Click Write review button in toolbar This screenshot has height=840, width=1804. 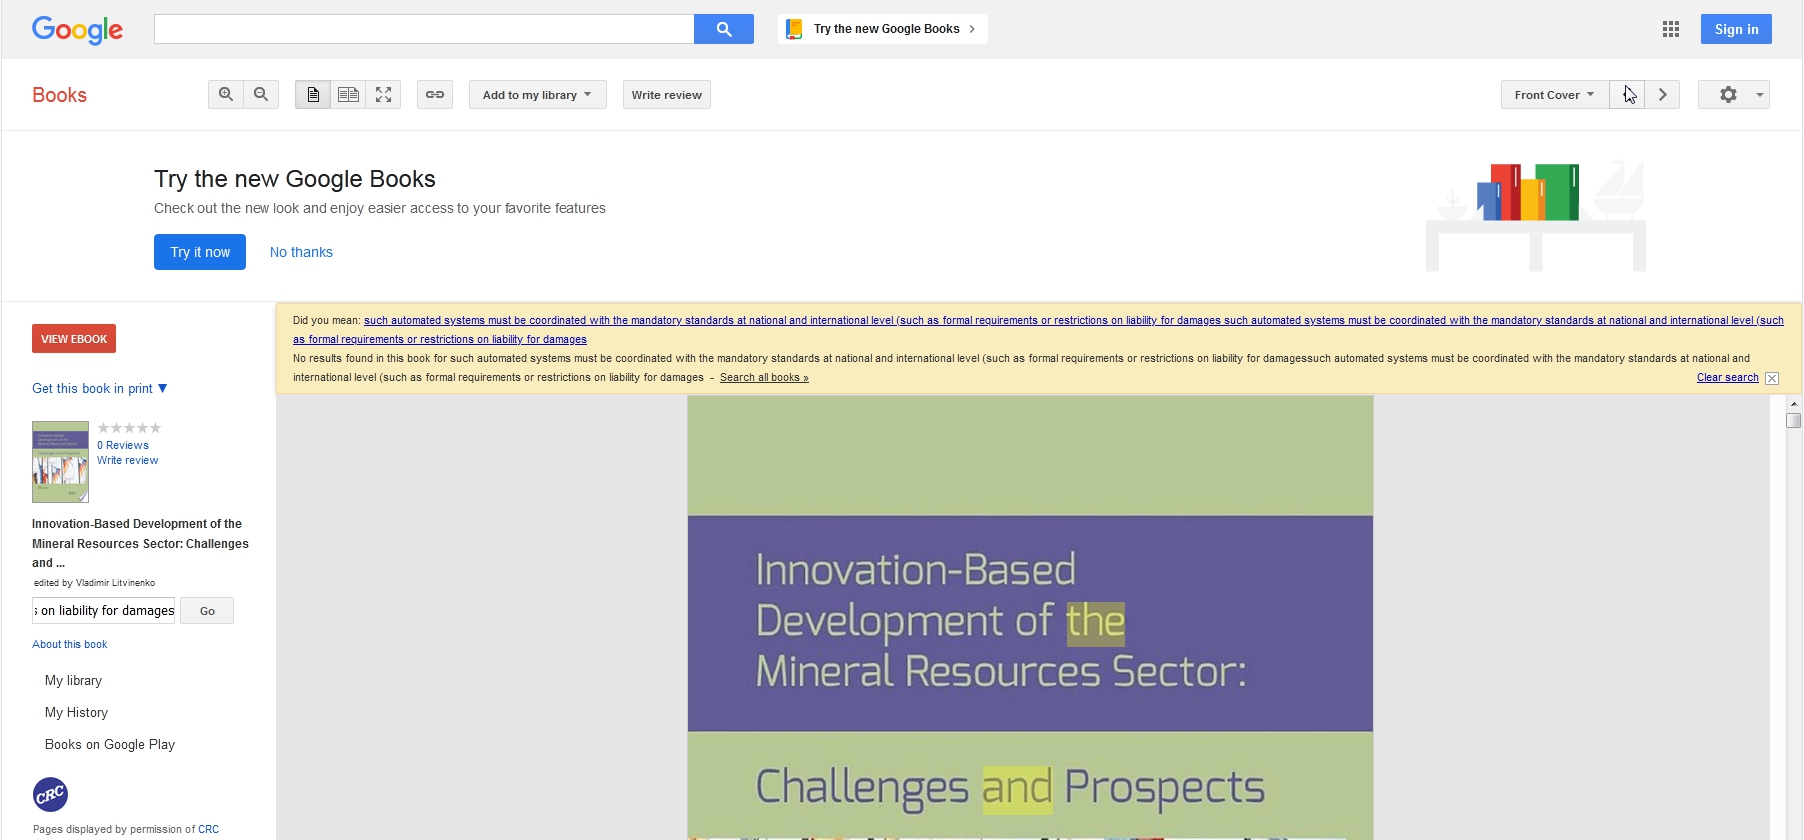(667, 94)
